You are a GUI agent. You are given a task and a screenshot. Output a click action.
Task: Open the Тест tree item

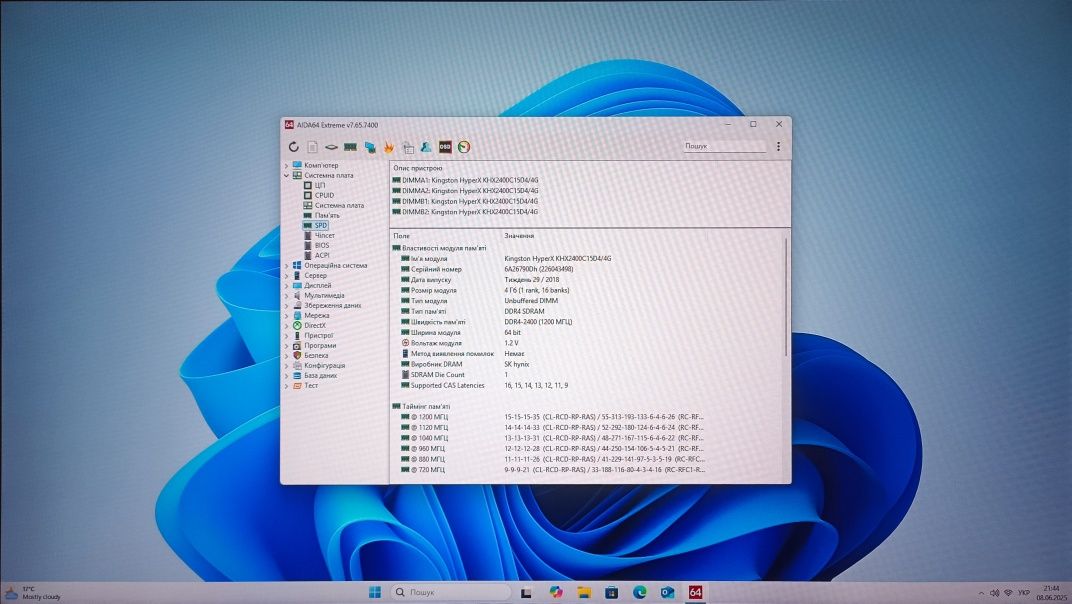(x=305, y=386)
